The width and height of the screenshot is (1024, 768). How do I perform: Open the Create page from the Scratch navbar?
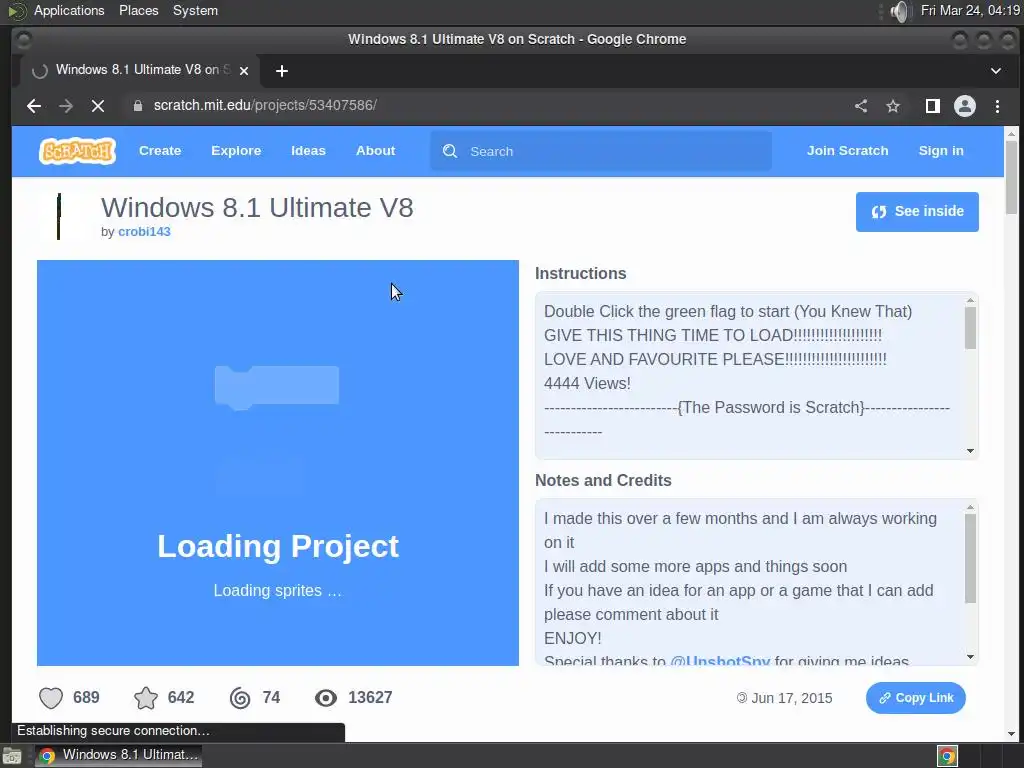click(x=160, y=151)
